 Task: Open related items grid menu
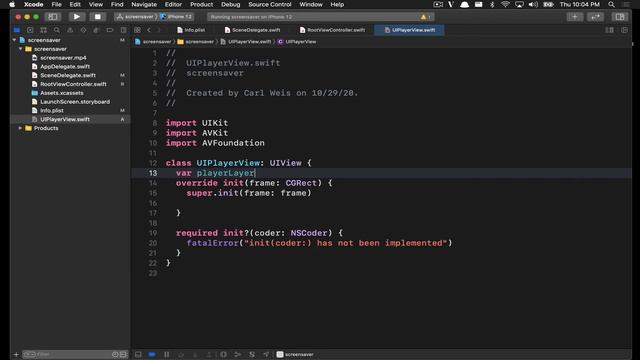click(138, 30)
